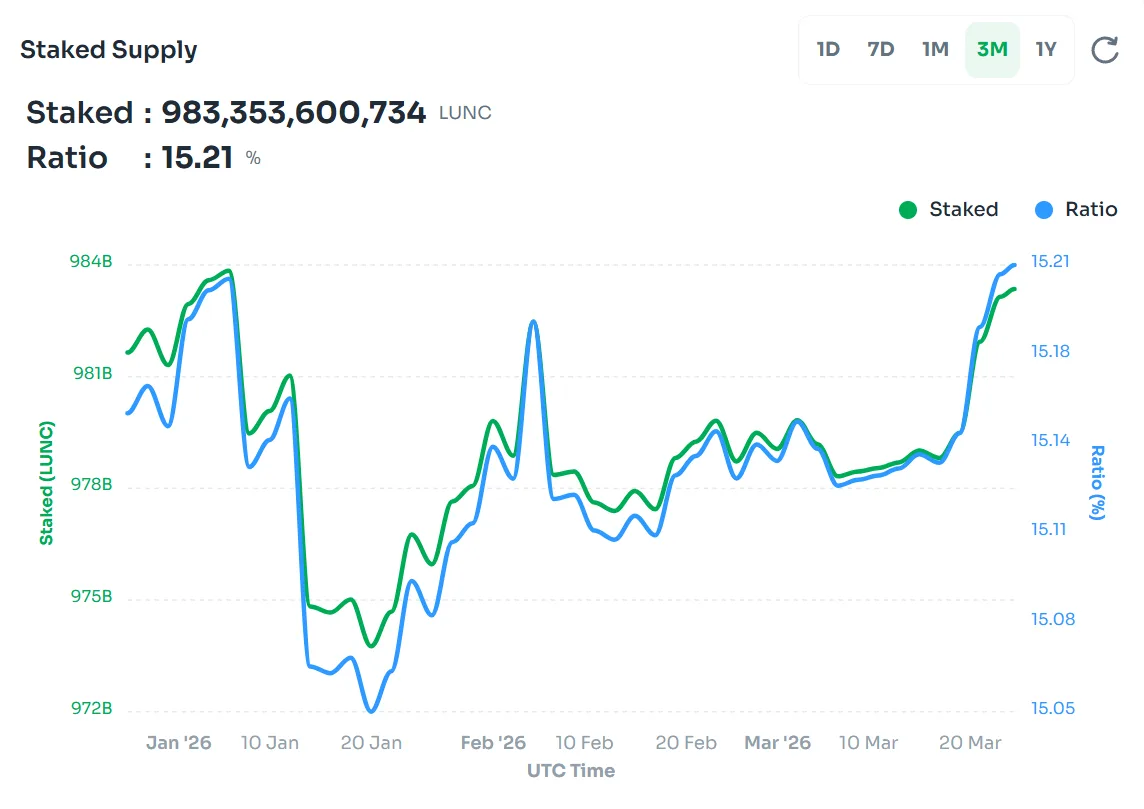Click the Ratio (%) right axis title
The image size is (1144, 809).
click(x=1098, y=483)
